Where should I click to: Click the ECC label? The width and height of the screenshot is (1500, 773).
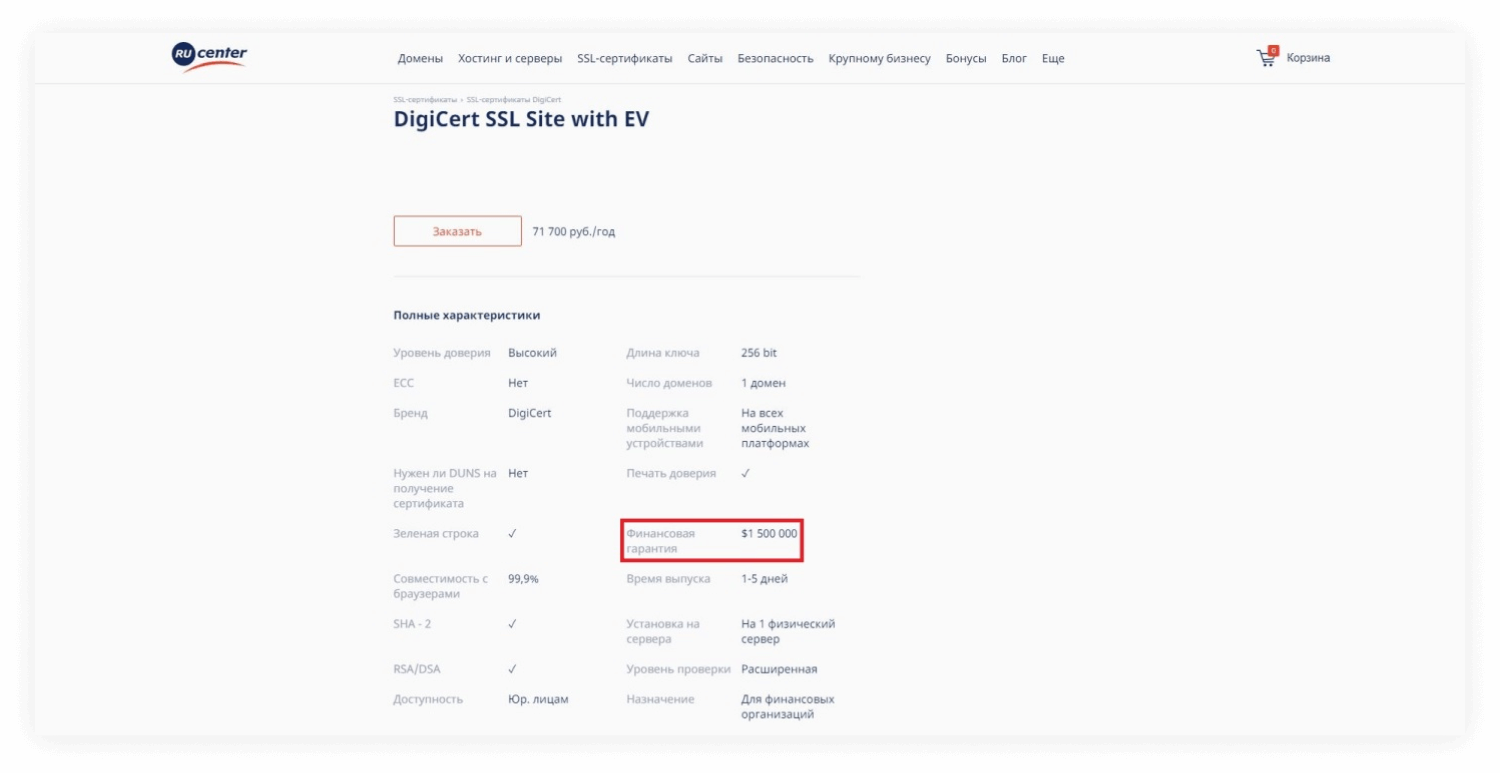(404, 383)
